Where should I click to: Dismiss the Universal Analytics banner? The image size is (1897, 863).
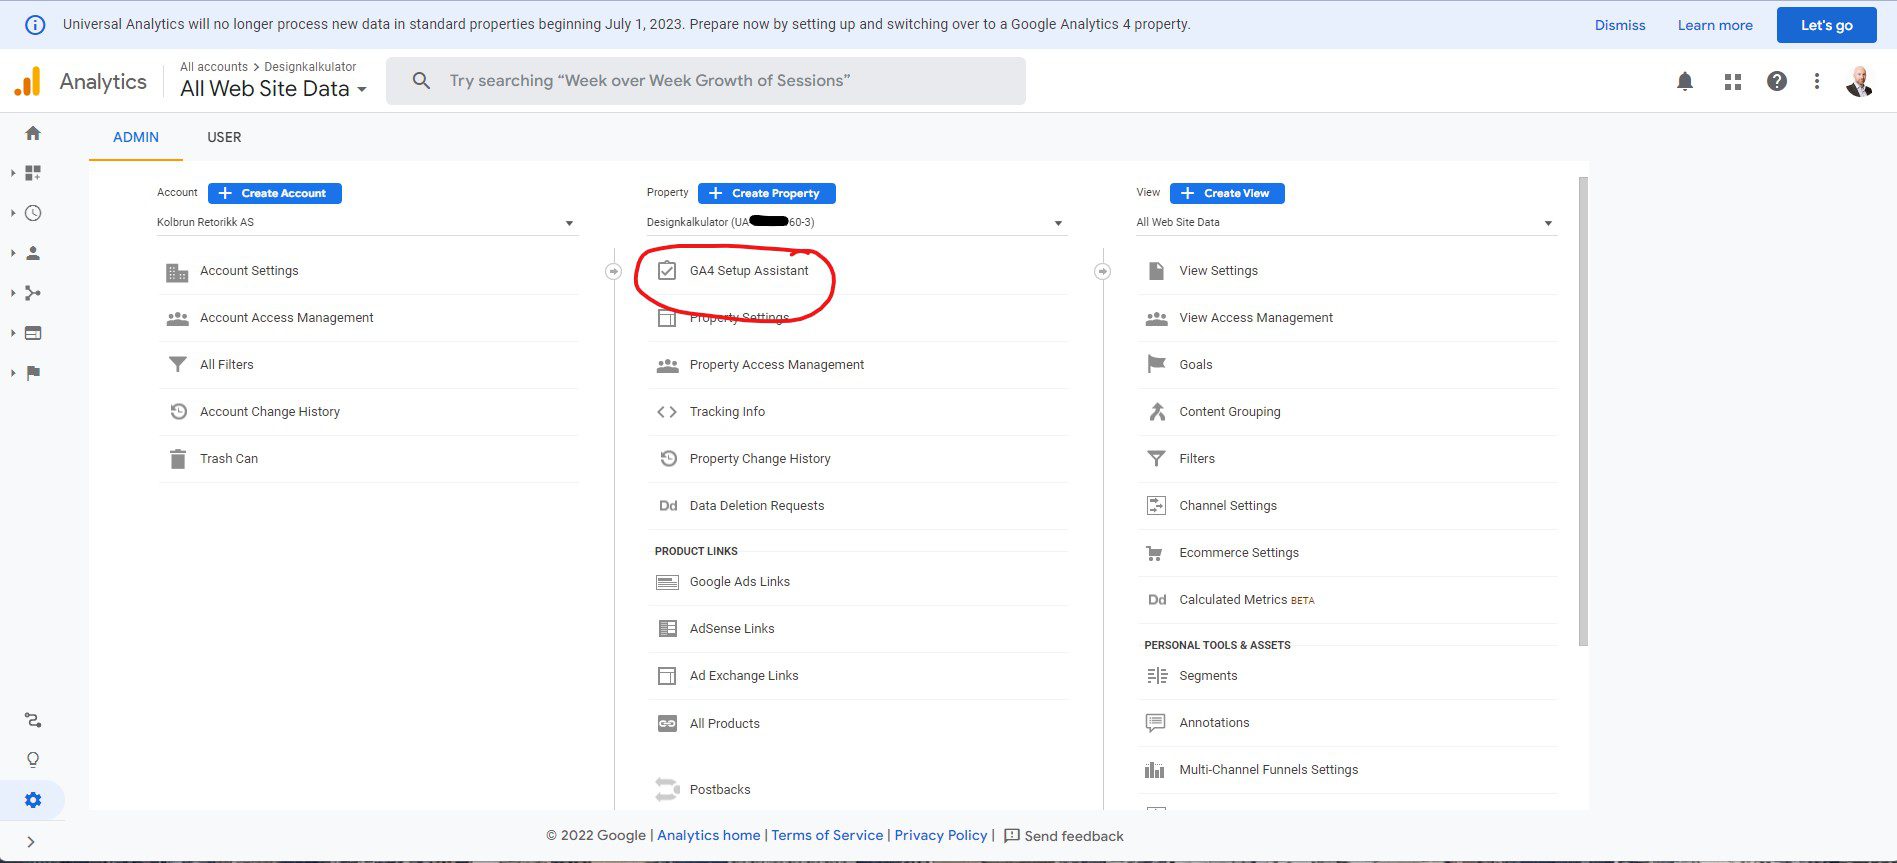1620,25
